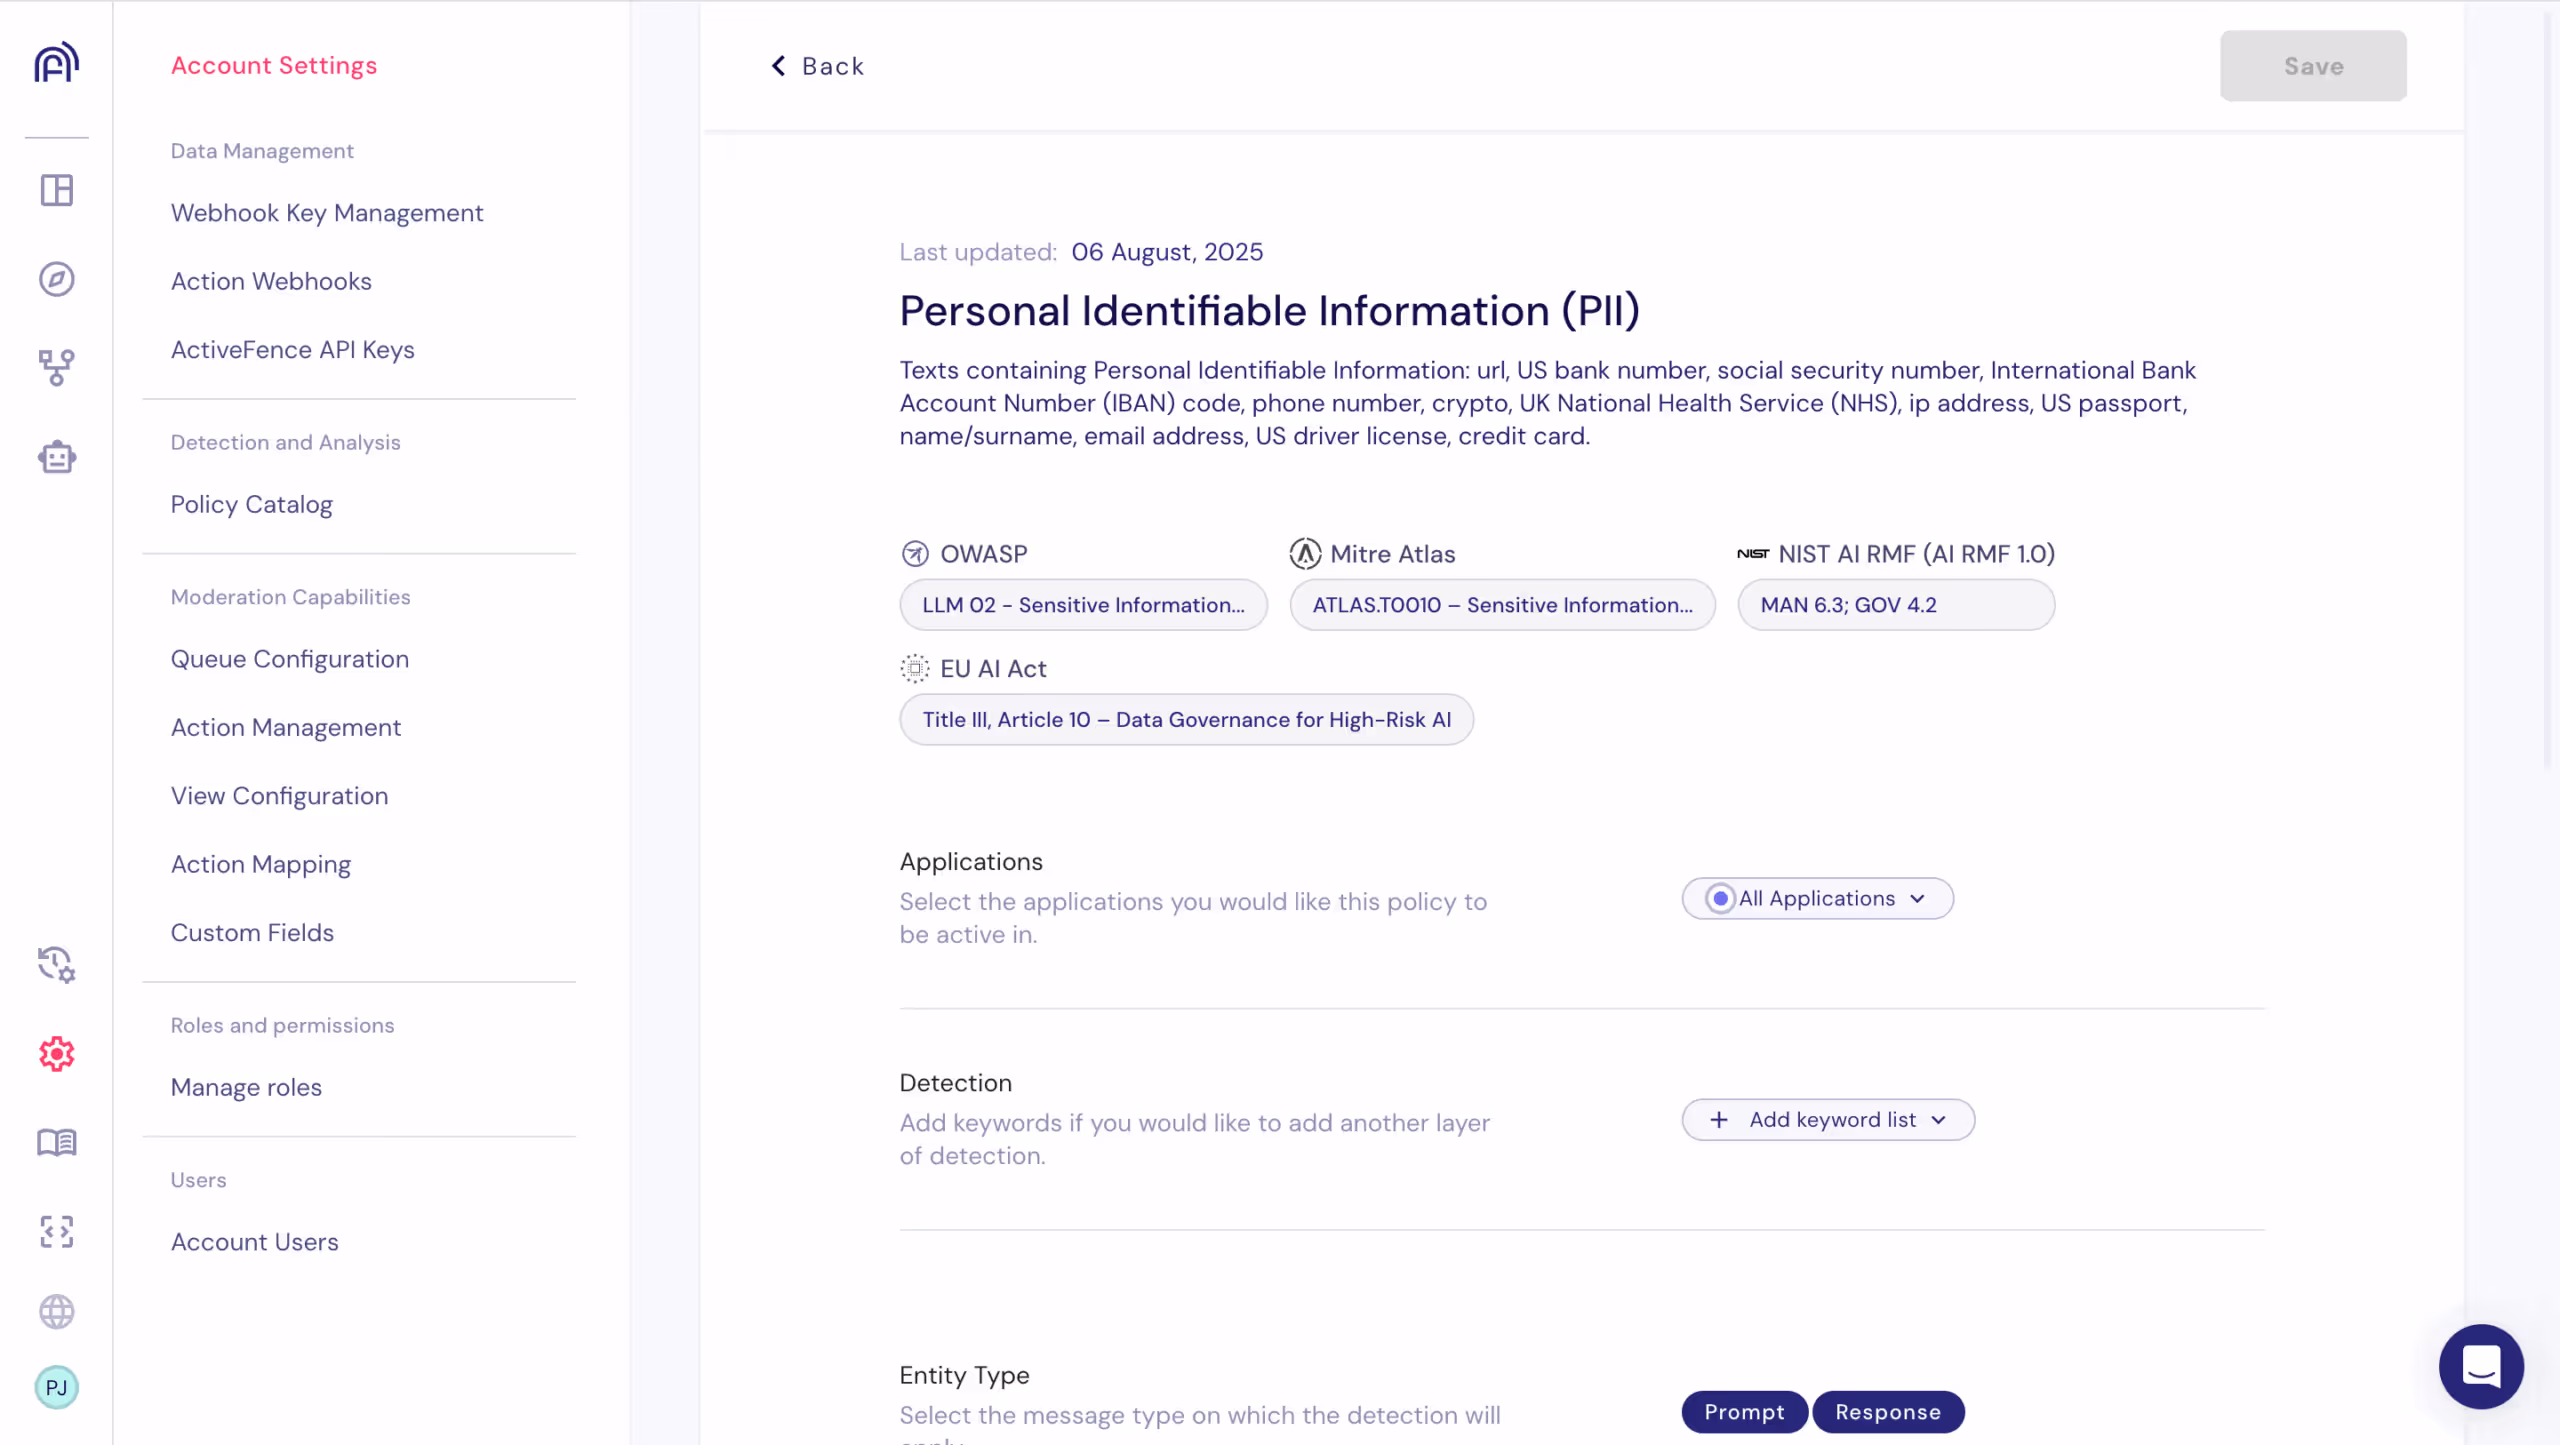Enable the Prompt entity type
The height and width of the screenshot is (1445, 2560).
(x=1744, y=1412)
